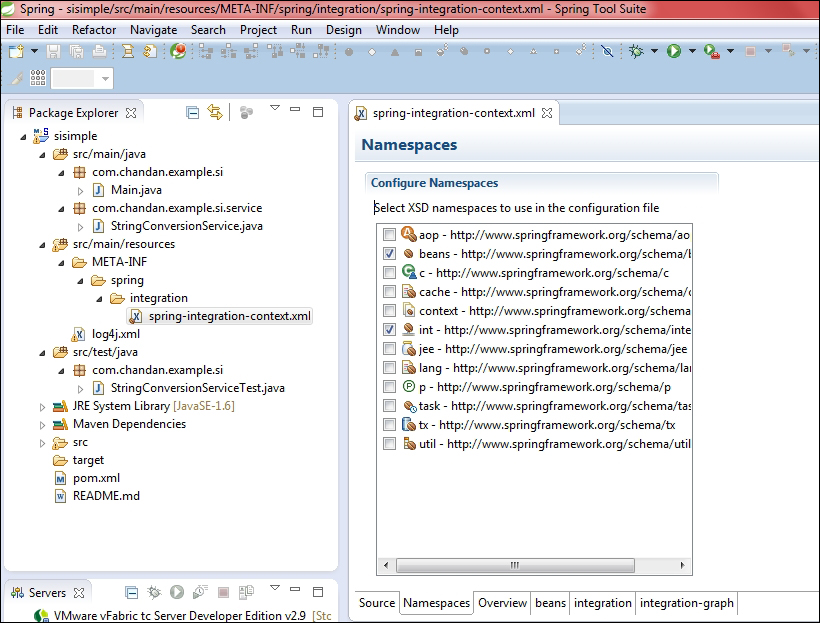Image resolution: width=820 pixels, height=623 pixels.
Task: Switch to the integration-graph tab
Action: [x=687, y=603]
